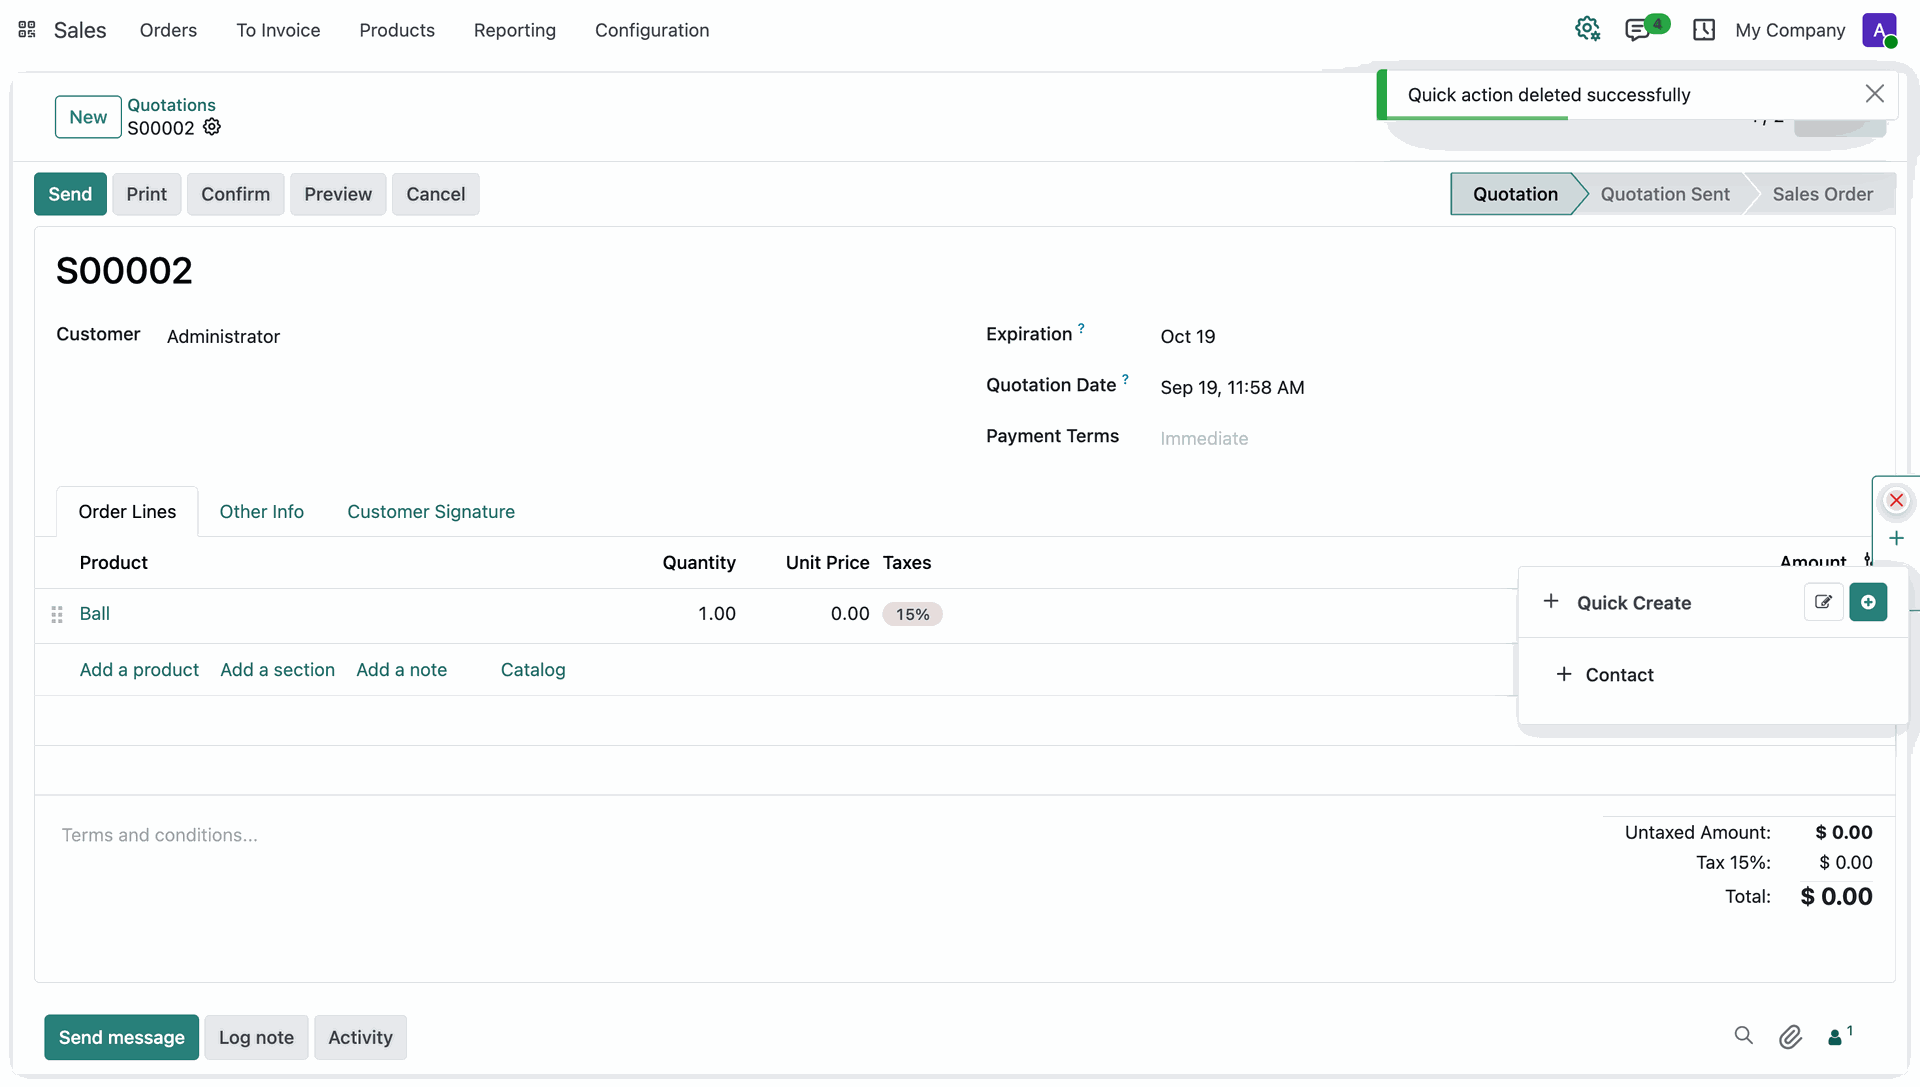Open the Reporting menu
1920x1087 pixels.
515,30
